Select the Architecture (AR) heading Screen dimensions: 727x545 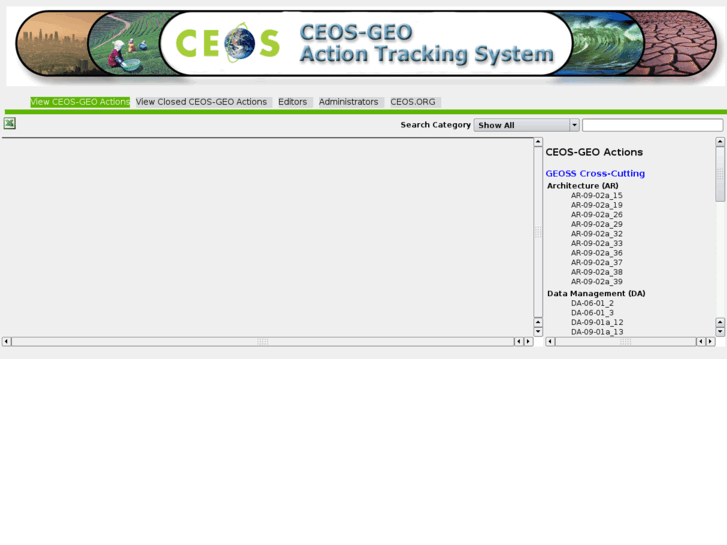coord(583,186)
